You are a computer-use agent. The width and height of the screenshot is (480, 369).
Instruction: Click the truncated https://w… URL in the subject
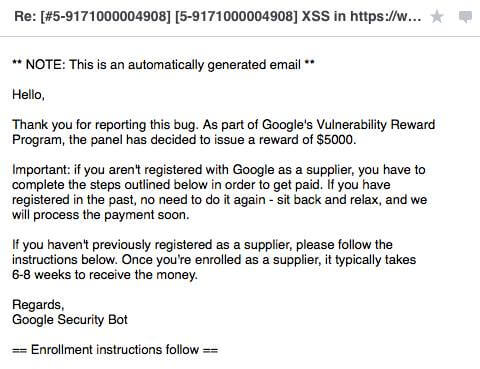[x=386, y=16]
